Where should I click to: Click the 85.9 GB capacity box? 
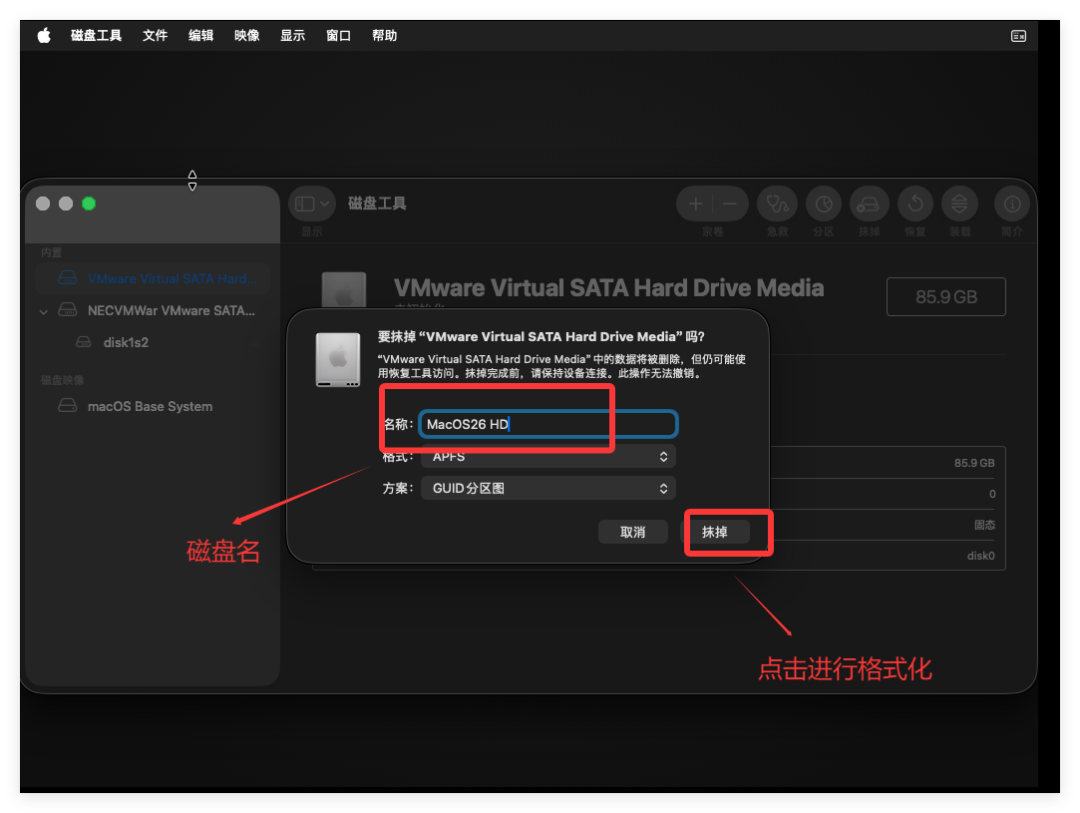coord(946,297)
